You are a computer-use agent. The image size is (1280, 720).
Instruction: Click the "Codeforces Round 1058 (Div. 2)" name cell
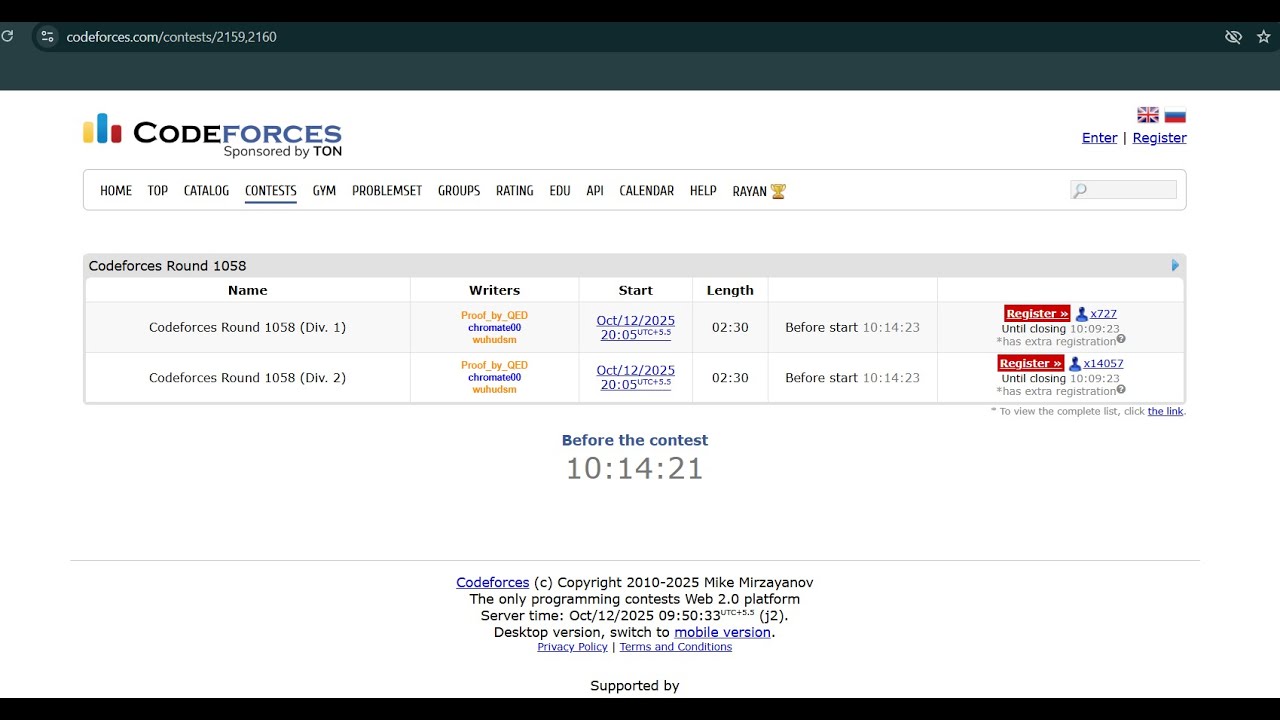[x=248, y=377]
